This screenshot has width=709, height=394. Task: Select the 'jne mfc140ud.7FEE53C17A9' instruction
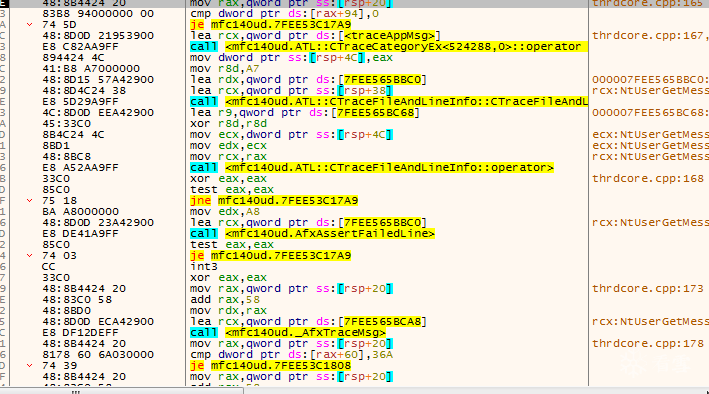[274, 200]
